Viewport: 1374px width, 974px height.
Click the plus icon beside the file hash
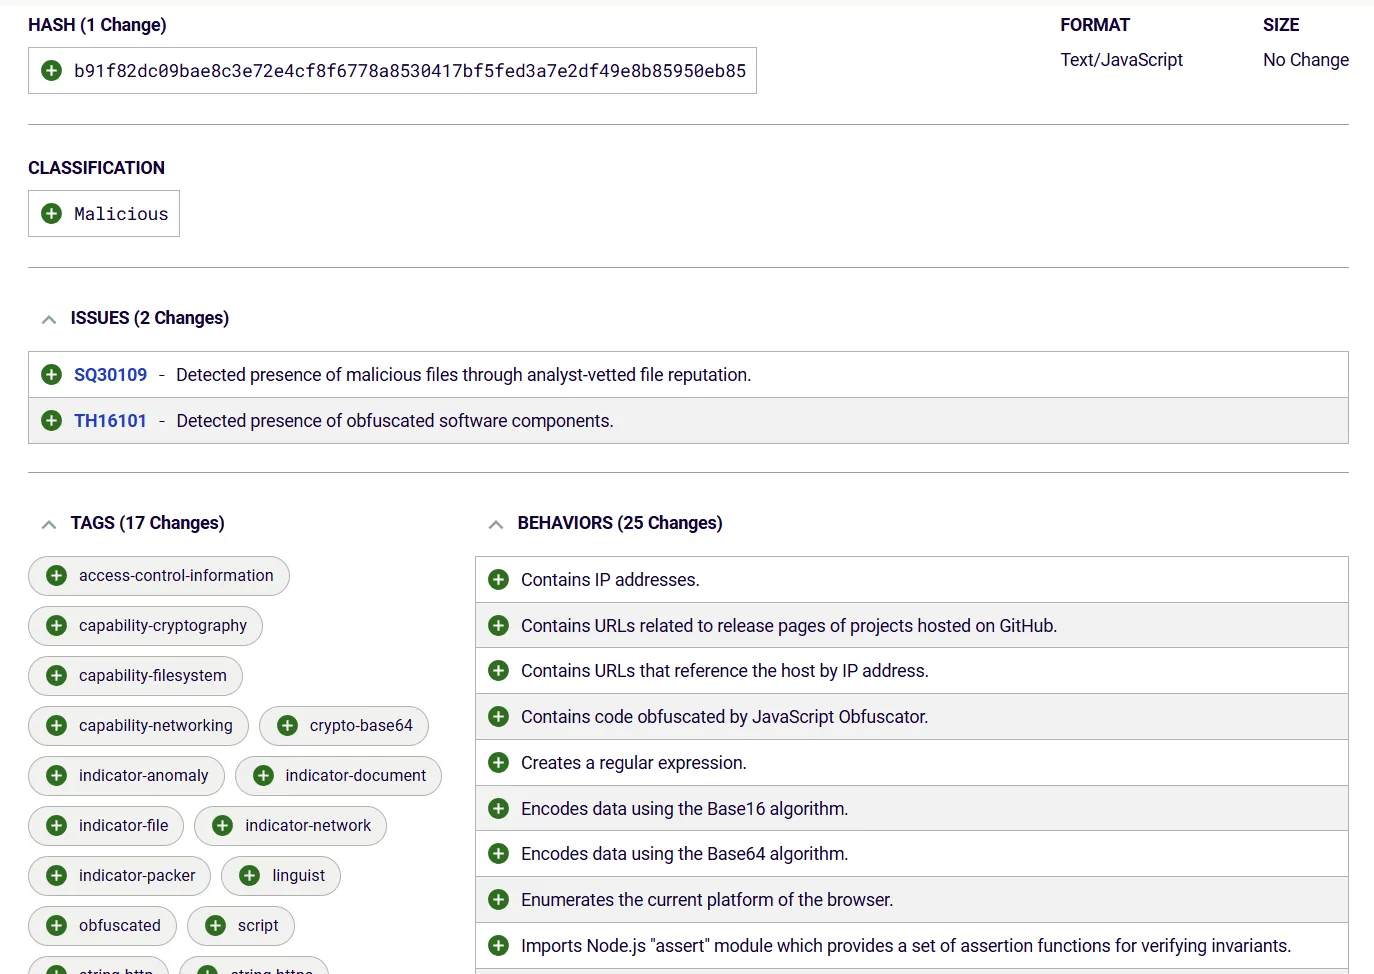click(x=51, y=70)
